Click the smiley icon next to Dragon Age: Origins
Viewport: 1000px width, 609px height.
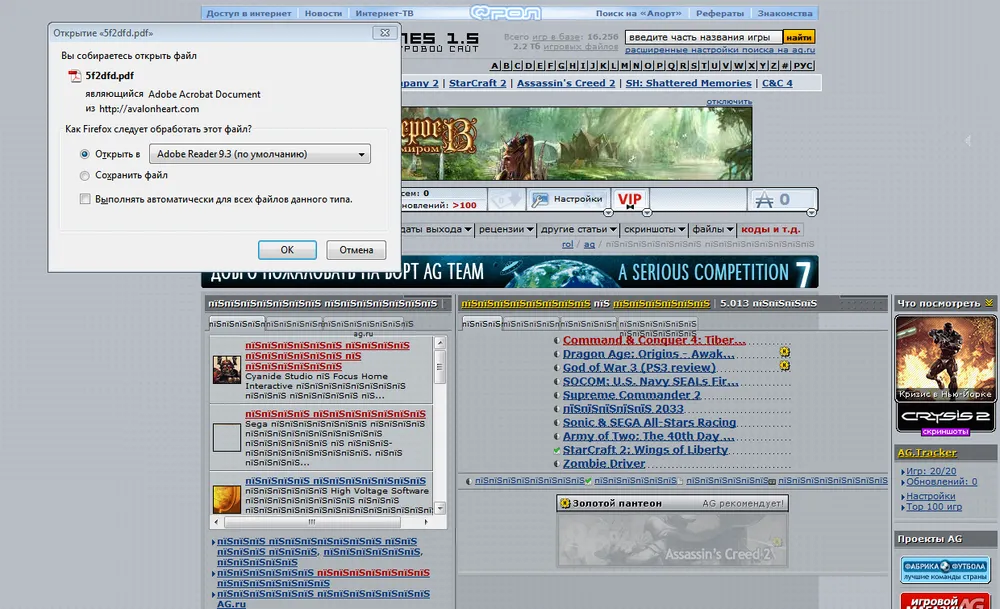pos(785,353)
